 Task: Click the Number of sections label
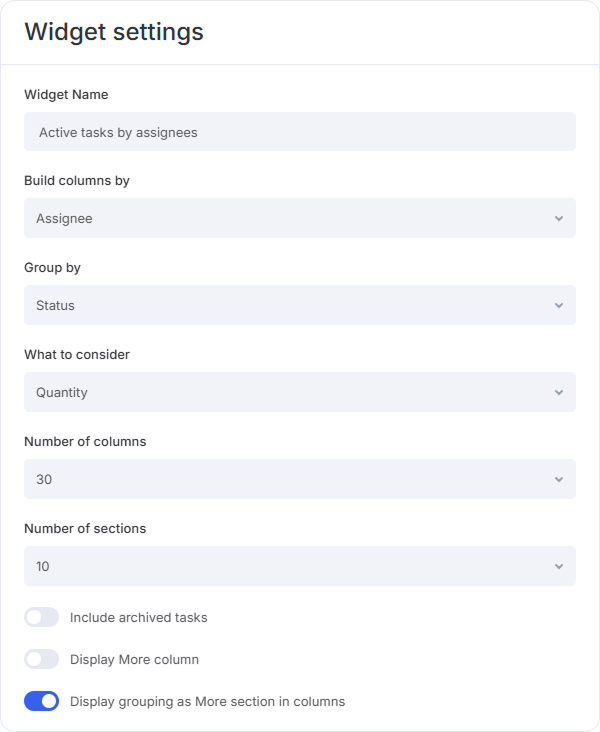coord(85,528)
